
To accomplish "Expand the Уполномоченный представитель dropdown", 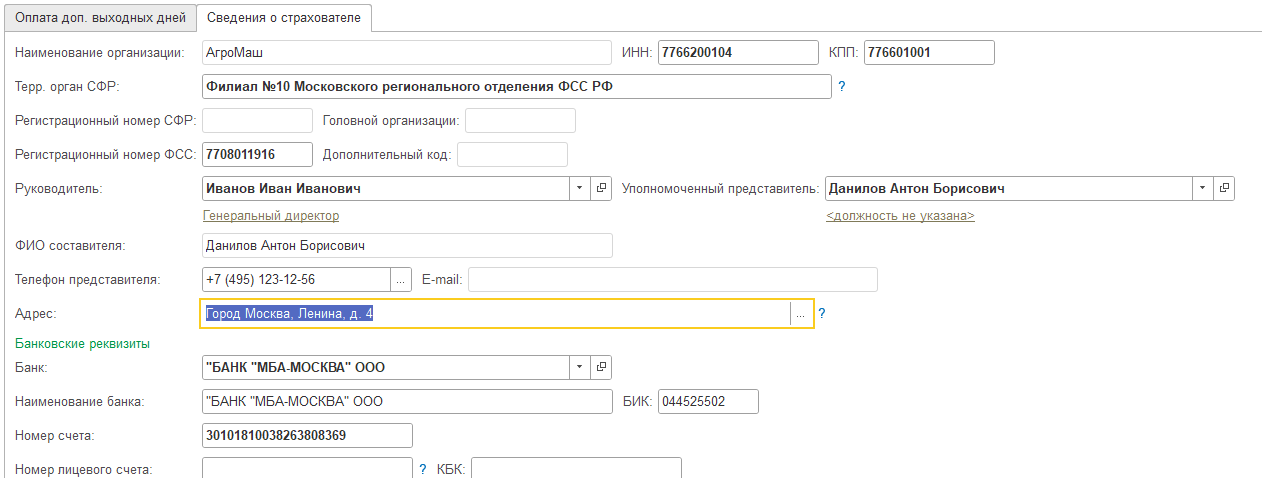I will [1203, 188].
